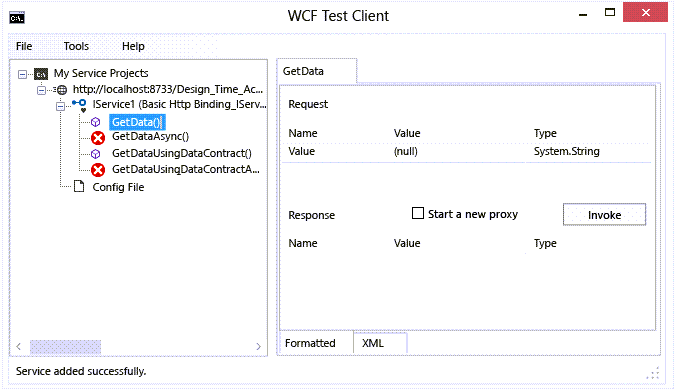Open the Tools menu

pos(76,46)
